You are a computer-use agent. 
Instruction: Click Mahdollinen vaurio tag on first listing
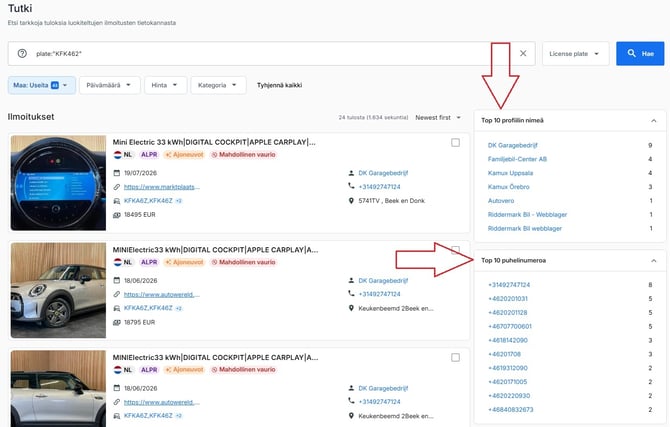tap(244, 155)
